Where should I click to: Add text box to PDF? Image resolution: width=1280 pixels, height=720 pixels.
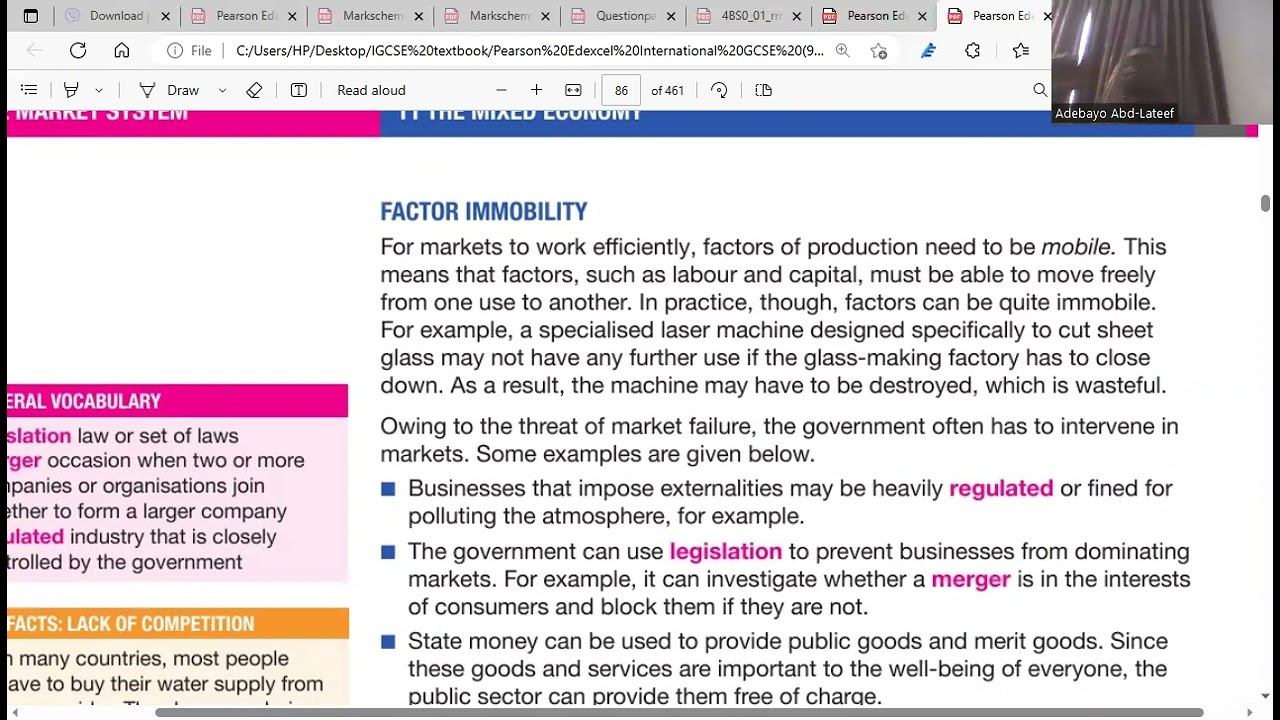coord(299,90)
